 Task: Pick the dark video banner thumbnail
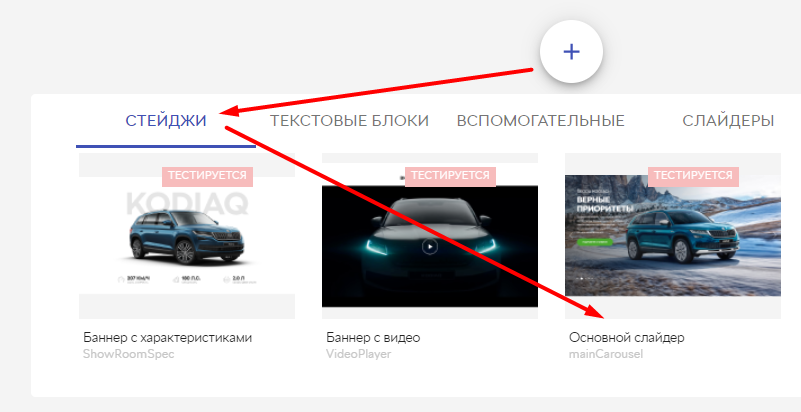click(x=430, y=236)
